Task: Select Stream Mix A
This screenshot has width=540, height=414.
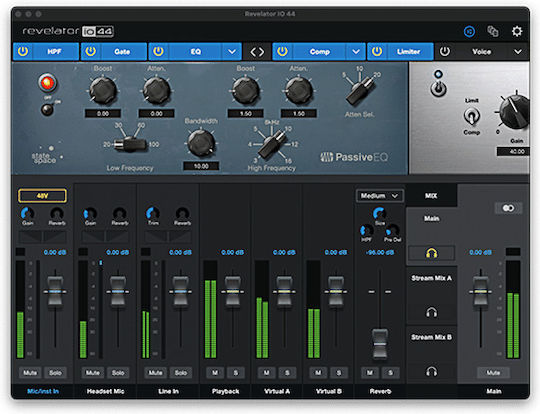Action: [432, 278]
